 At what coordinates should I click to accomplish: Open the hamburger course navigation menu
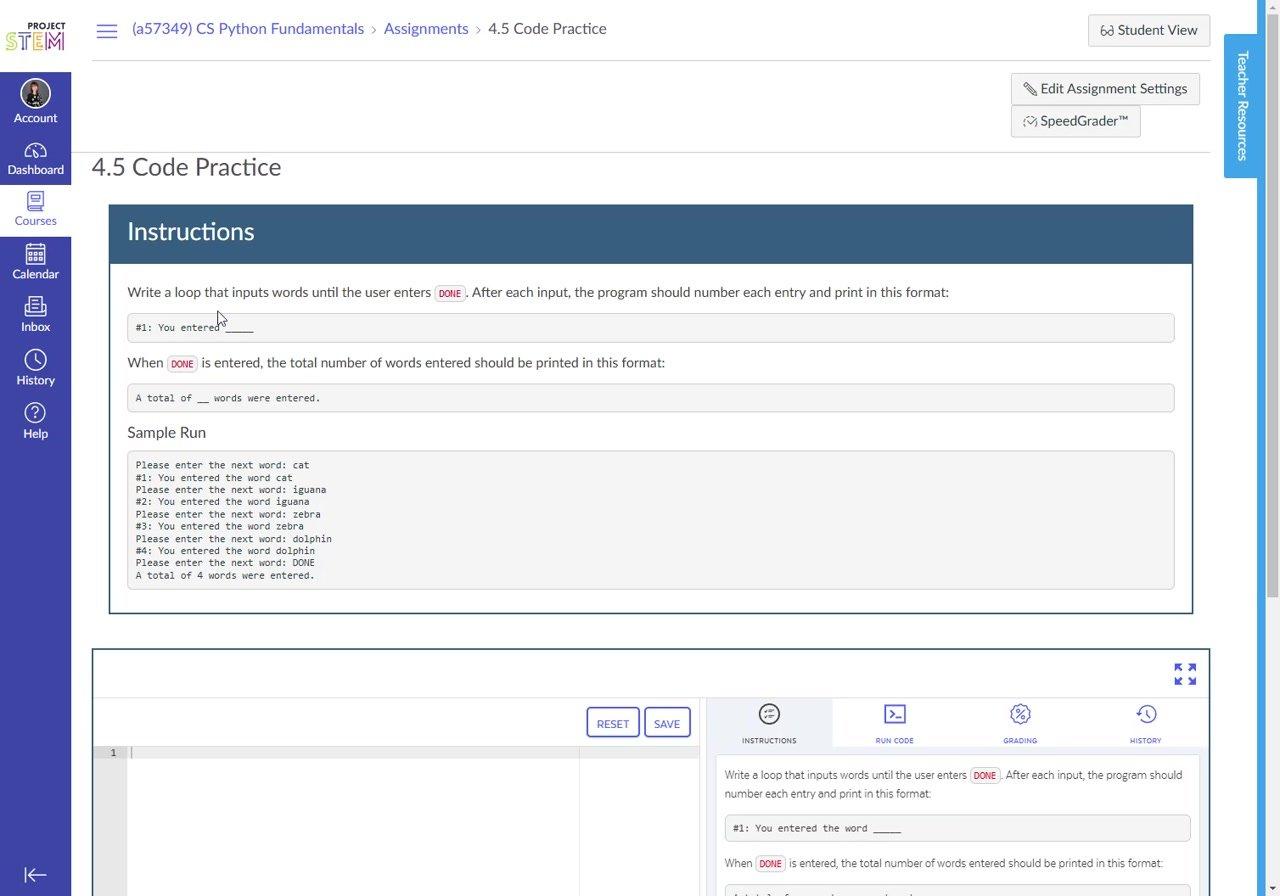click(107, 31)
